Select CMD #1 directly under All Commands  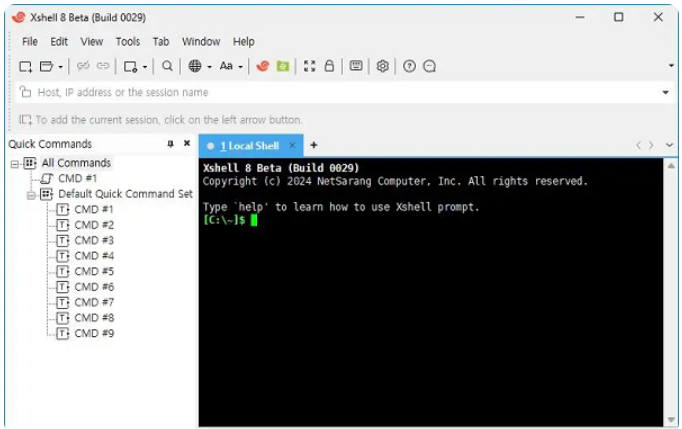[x=77, y=178]
